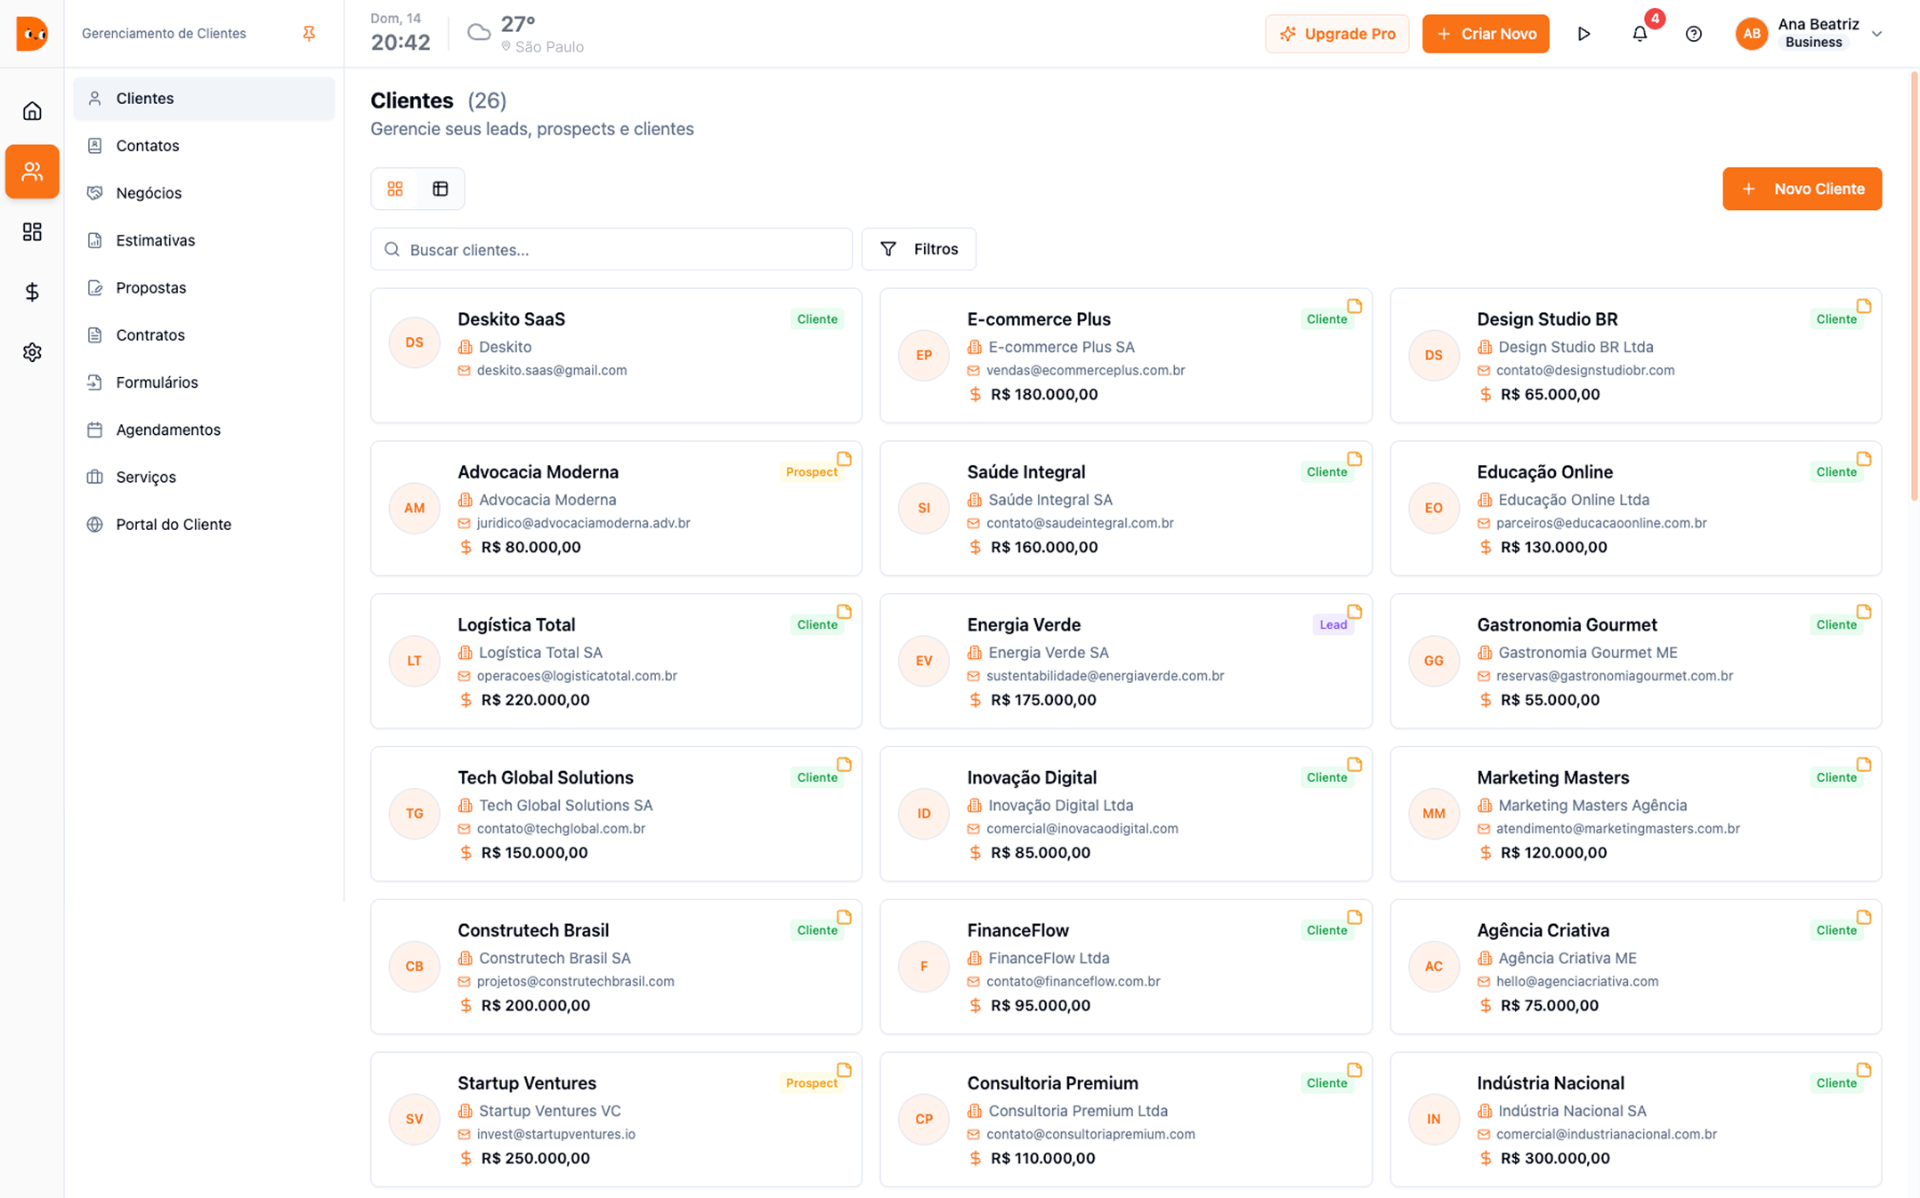Toggle the Prospect badge on Advocacia Moderna
The height and width of the screenshot is (1198, 1920).
pos(813,471)
